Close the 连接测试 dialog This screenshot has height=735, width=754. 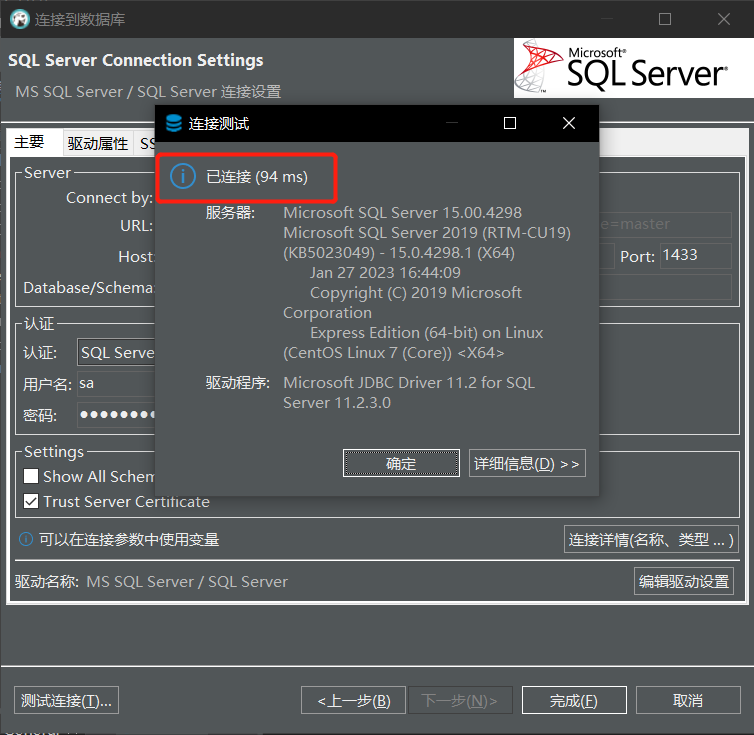point(569,123)
